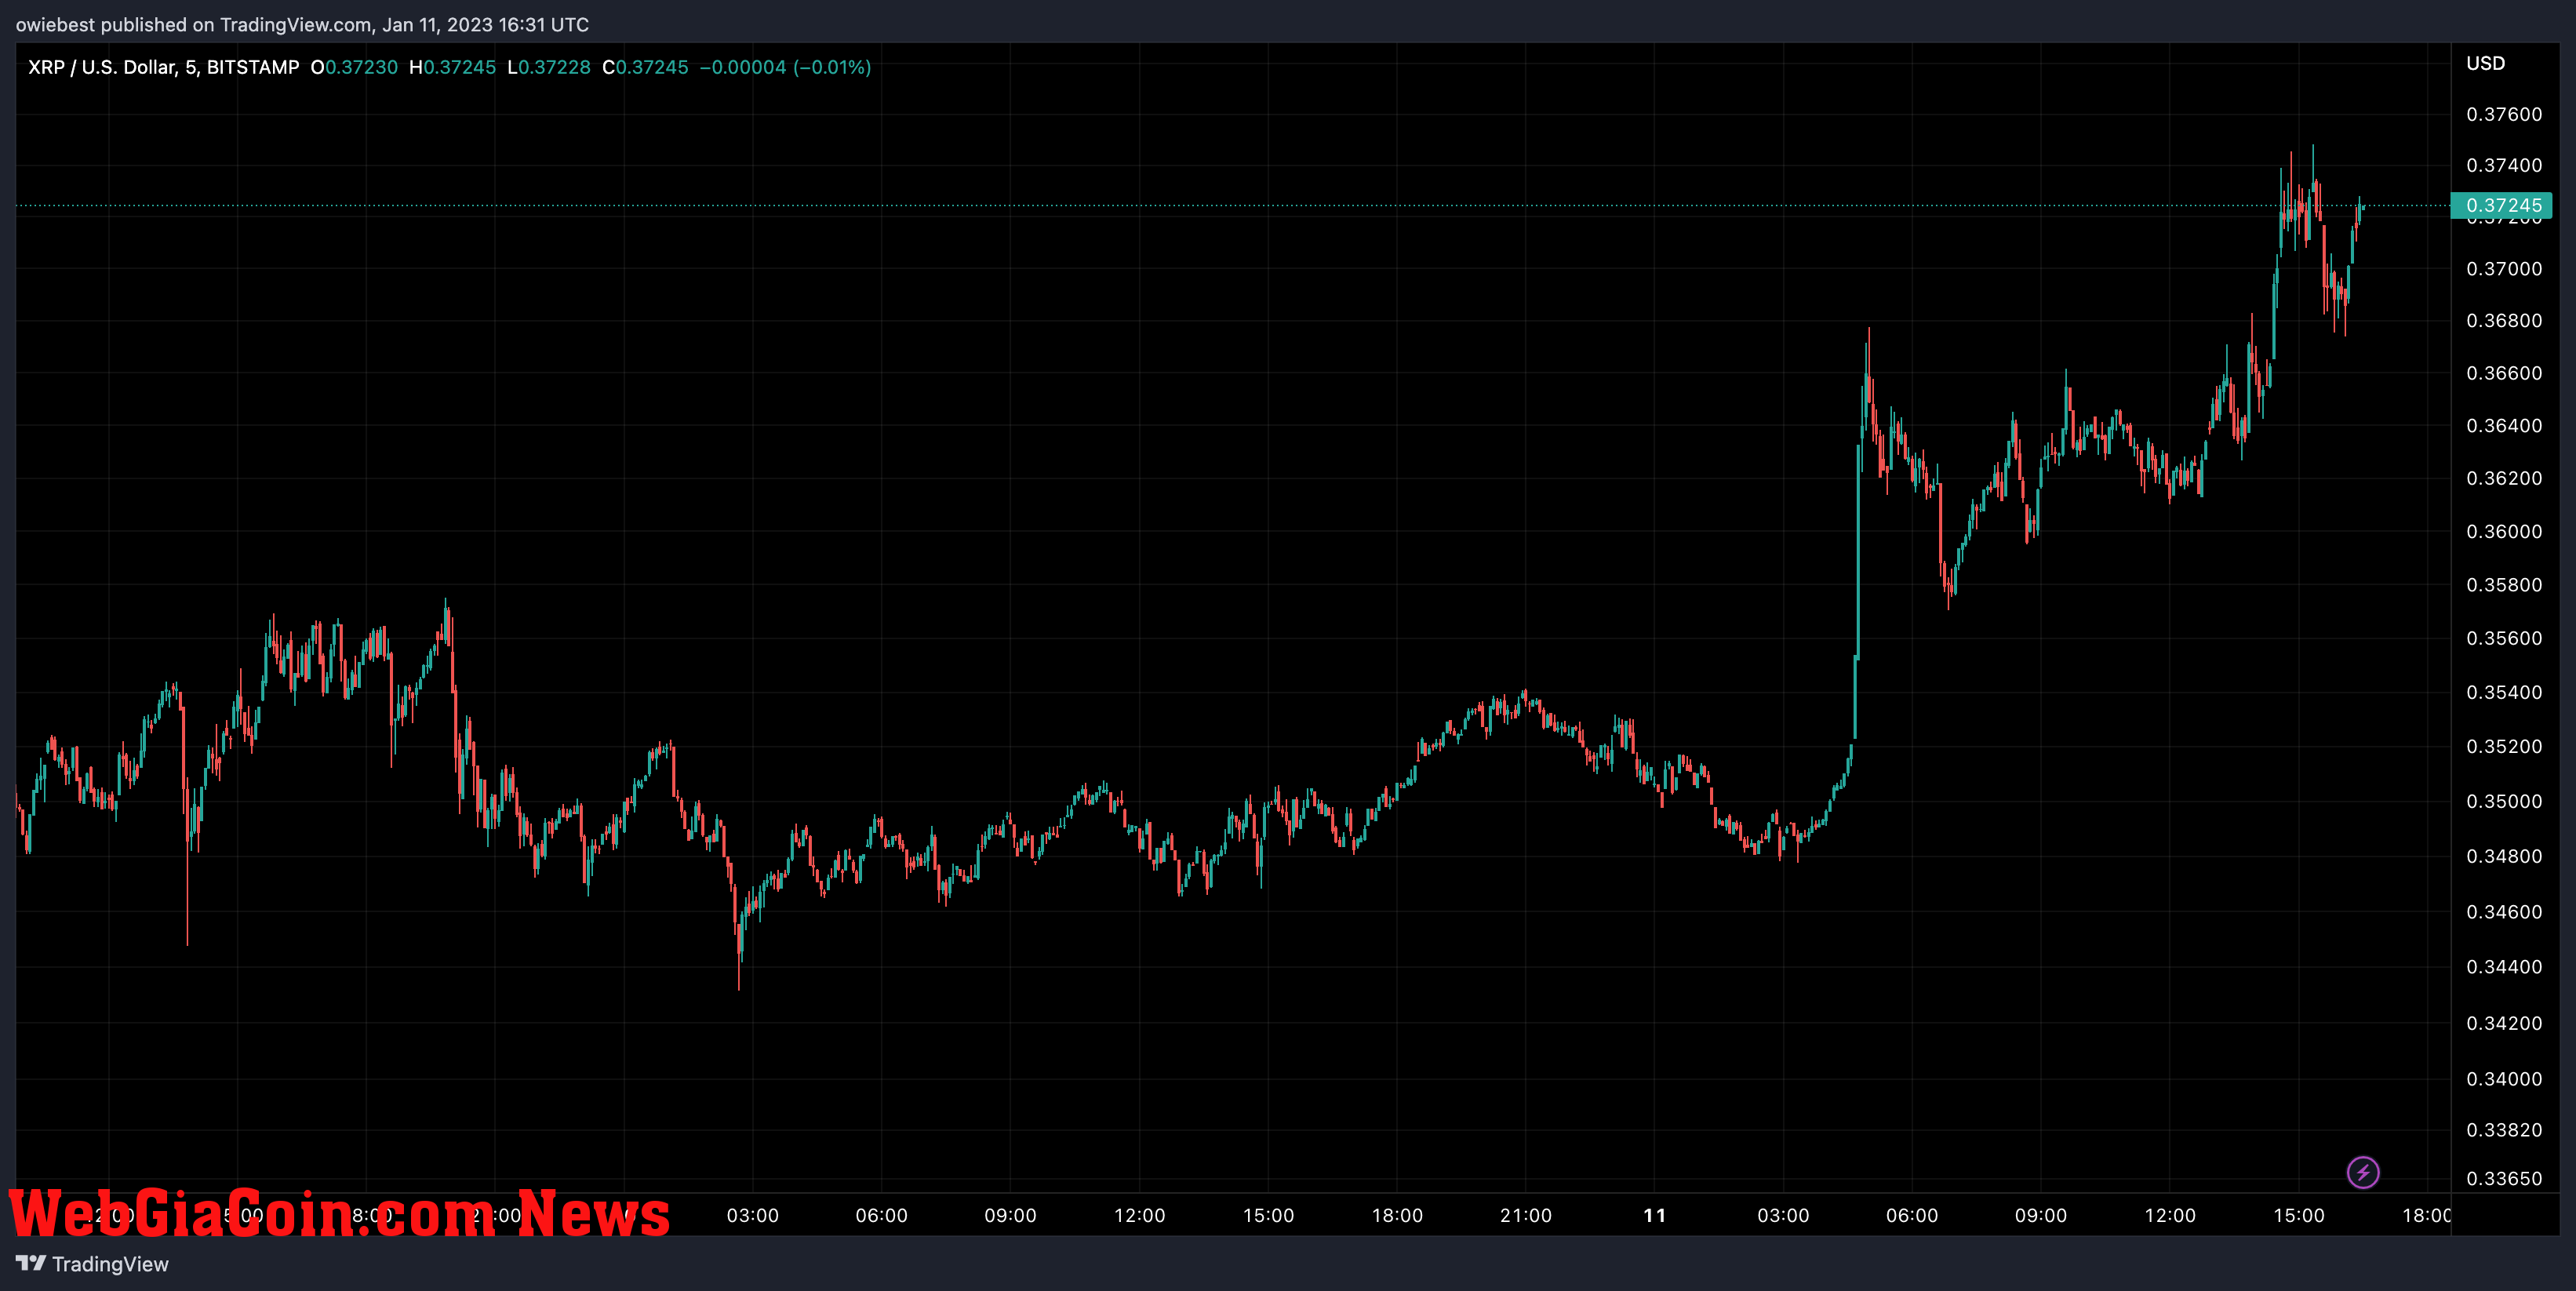The height and width of the screenshot is (1291, 2576).
Task: Click the 0.34400 price axis label
Action: pyautogui.click(x=2504, y=966)
